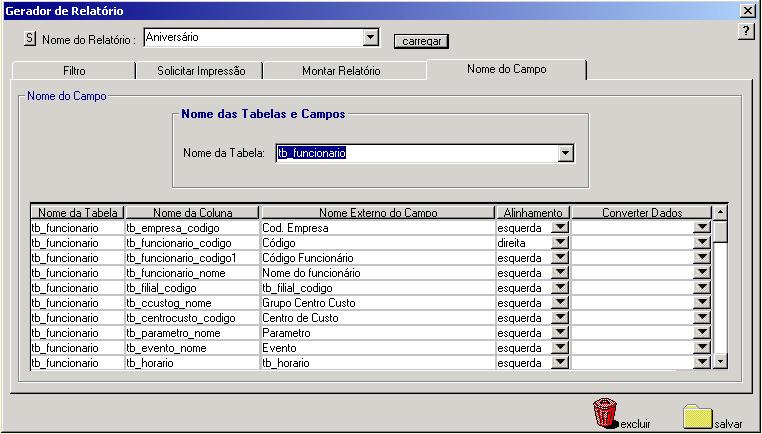Image resolution: width=762 pixels, height=434 pixels.
Task: Click the question mark help icon
Action: pyautogui.click(x=746, y=32)
